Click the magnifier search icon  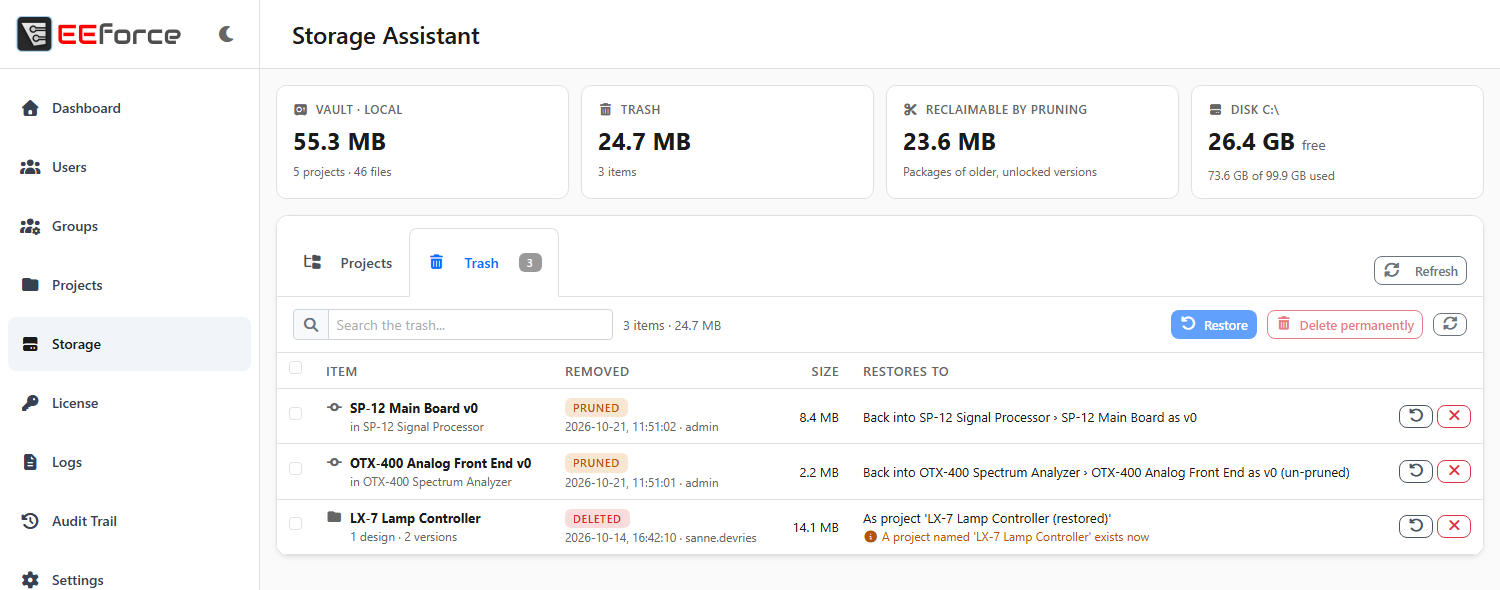[311, 325]
